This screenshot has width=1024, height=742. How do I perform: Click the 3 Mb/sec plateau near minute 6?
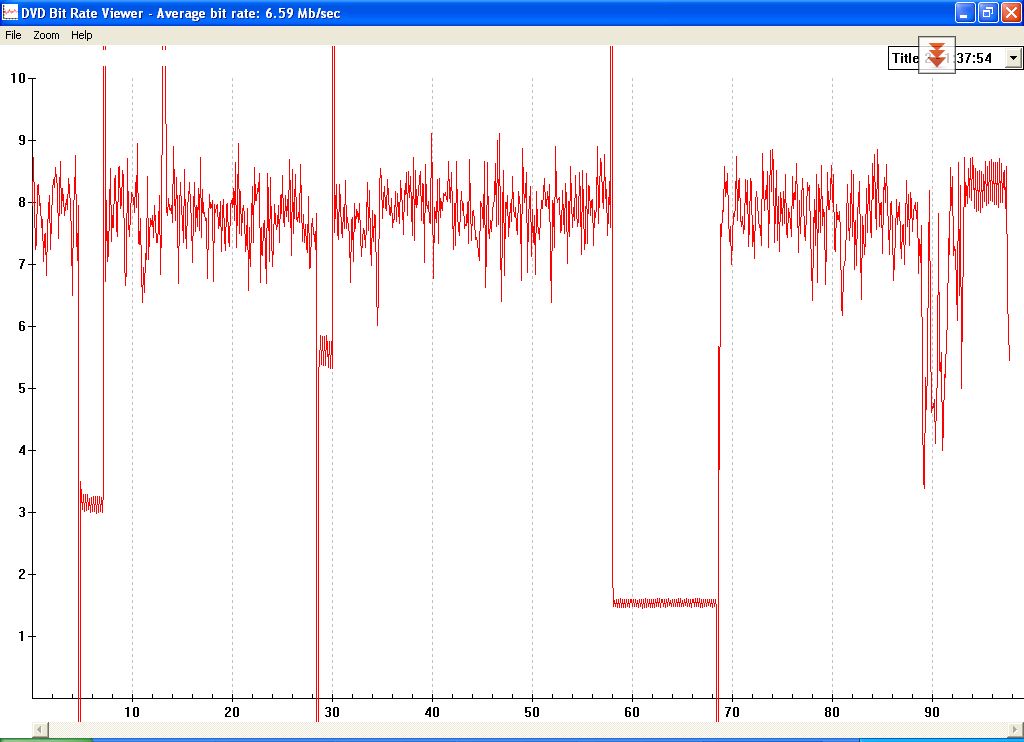(x=92, y=503)
